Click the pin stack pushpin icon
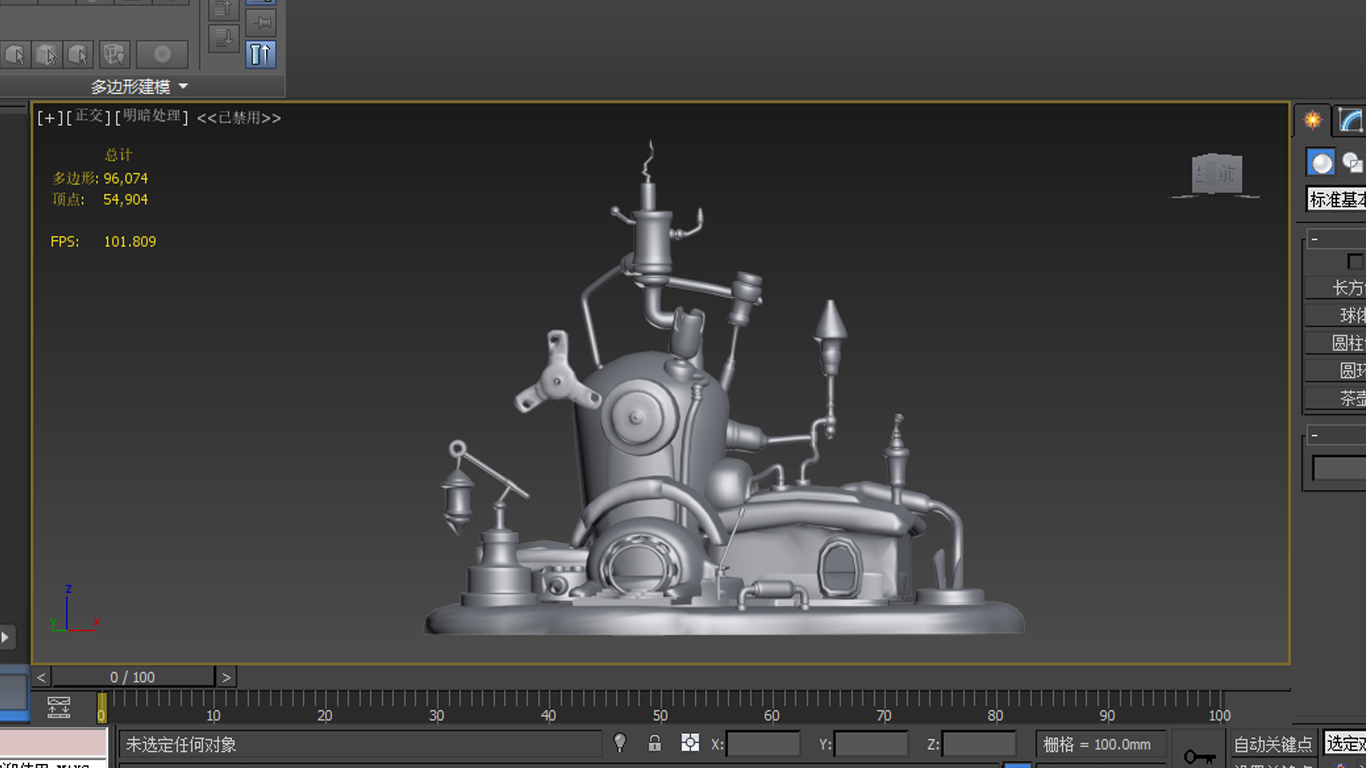Viewport: 1366px width, 768px height. point(260,21)
